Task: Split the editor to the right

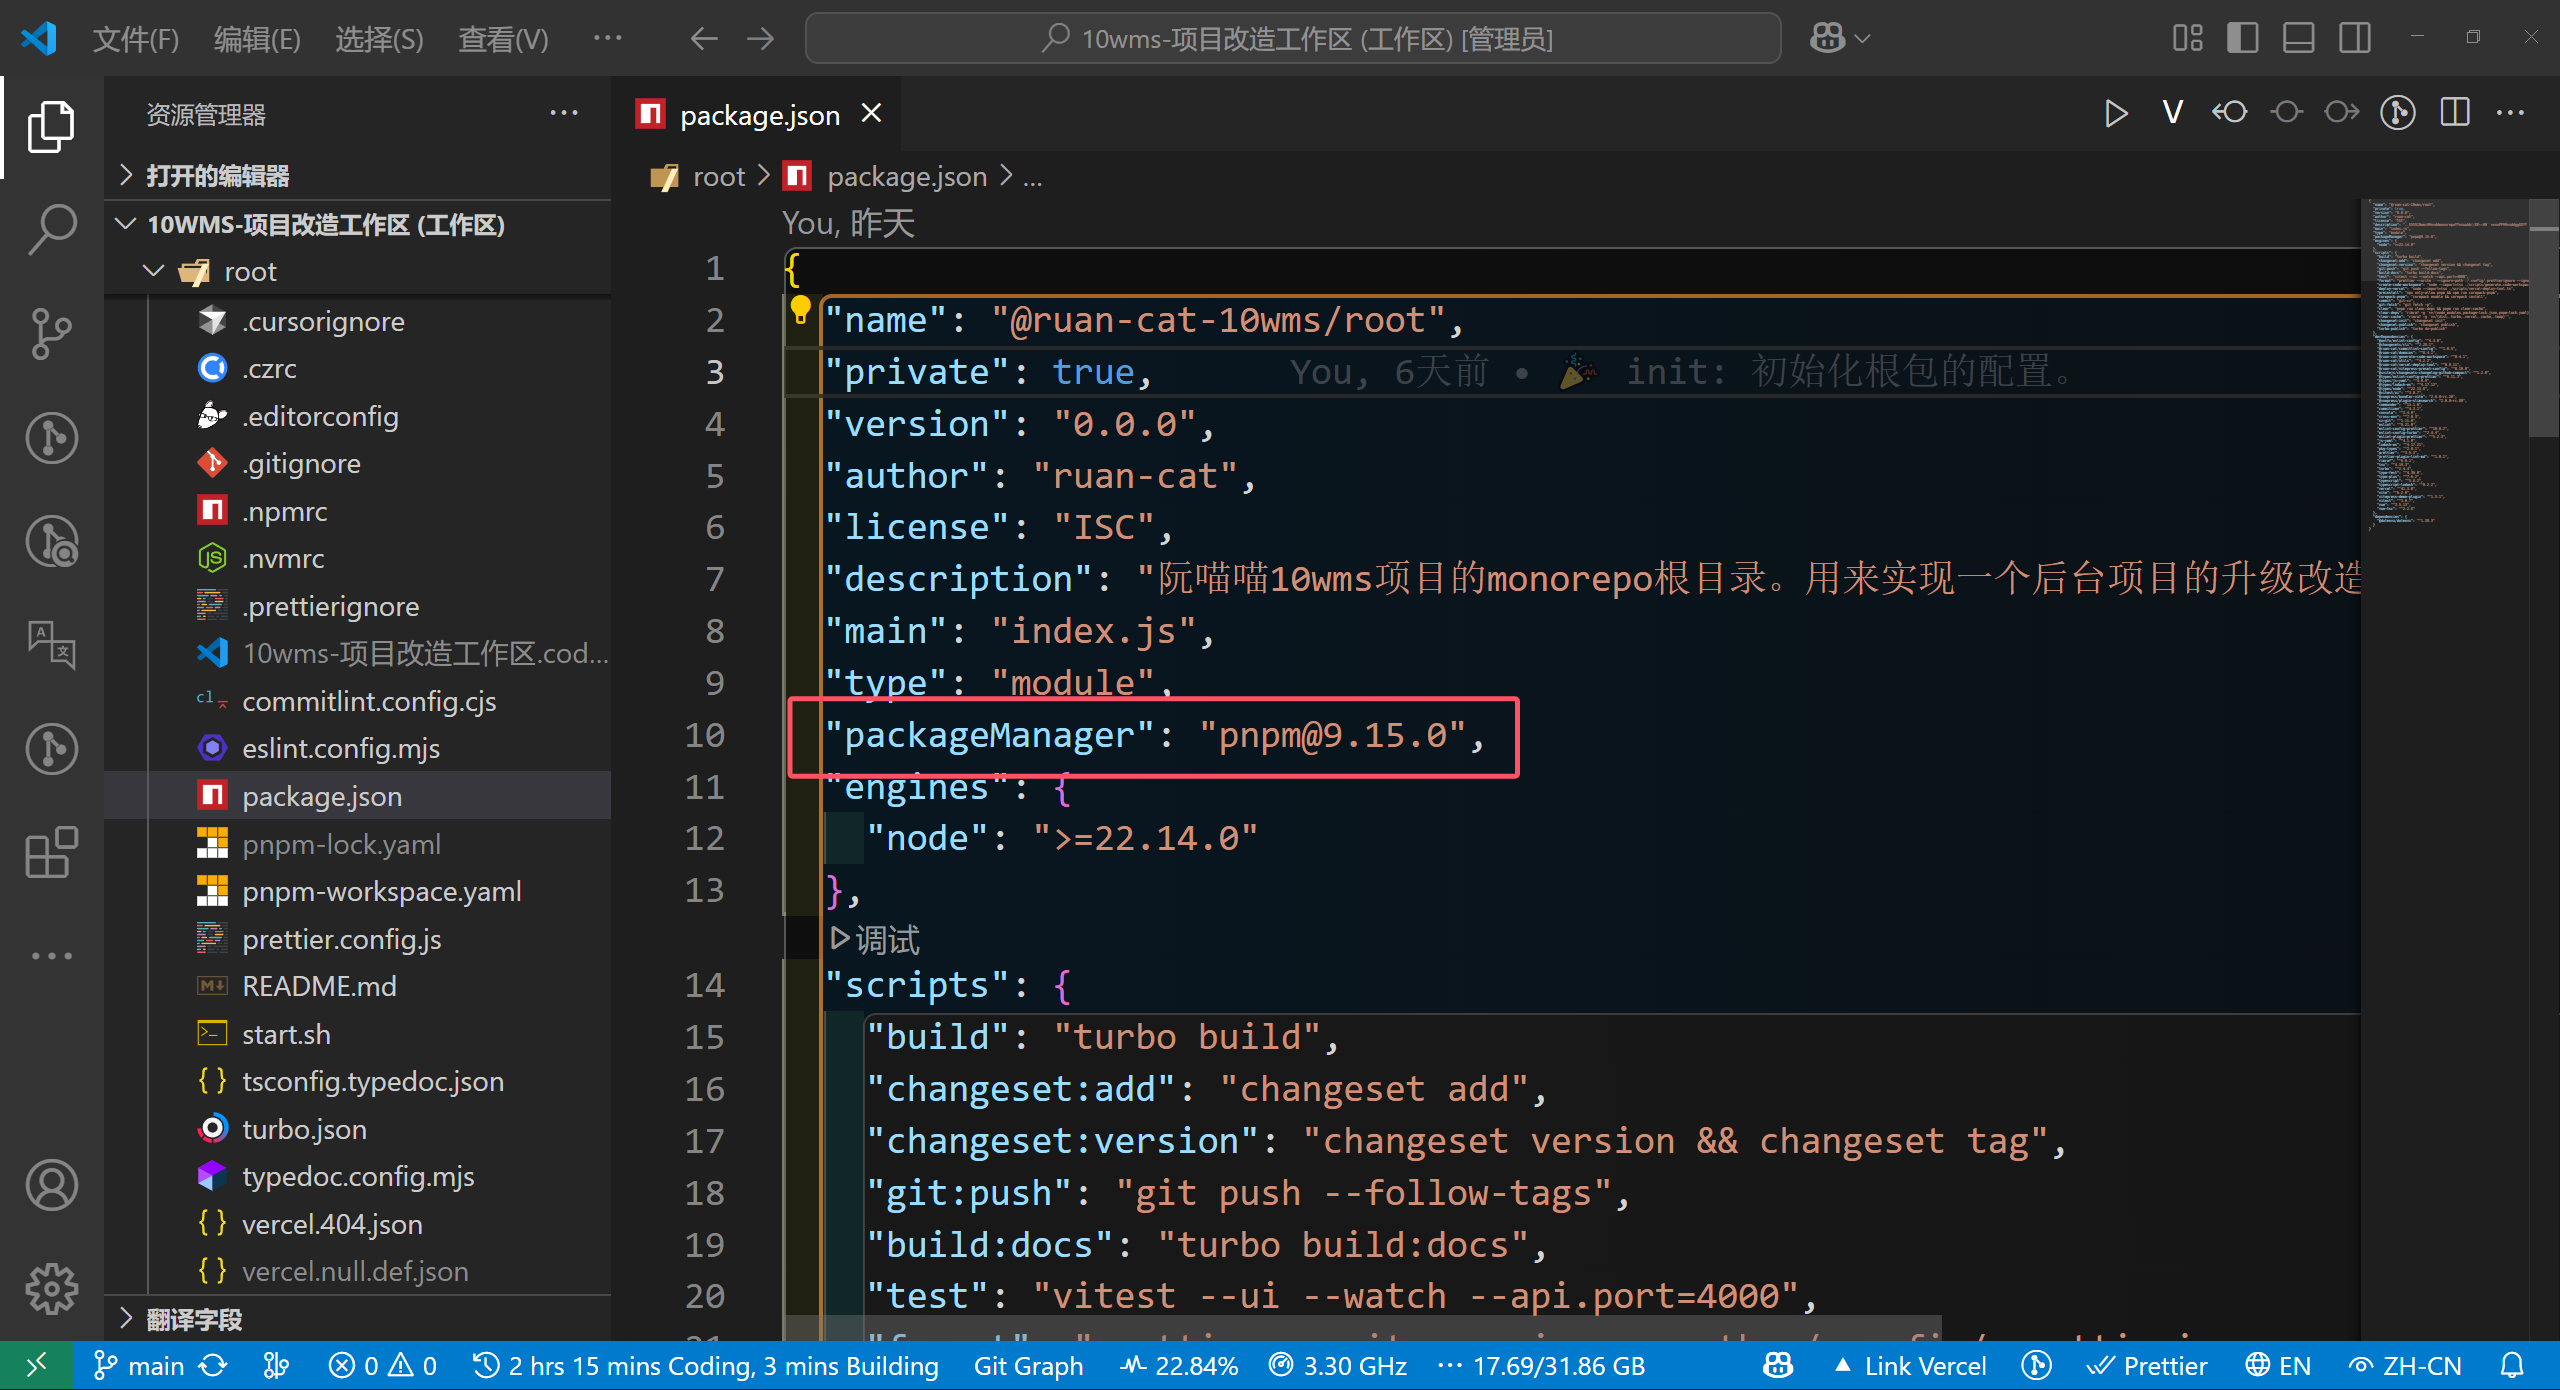Action: coord(2455,113)
